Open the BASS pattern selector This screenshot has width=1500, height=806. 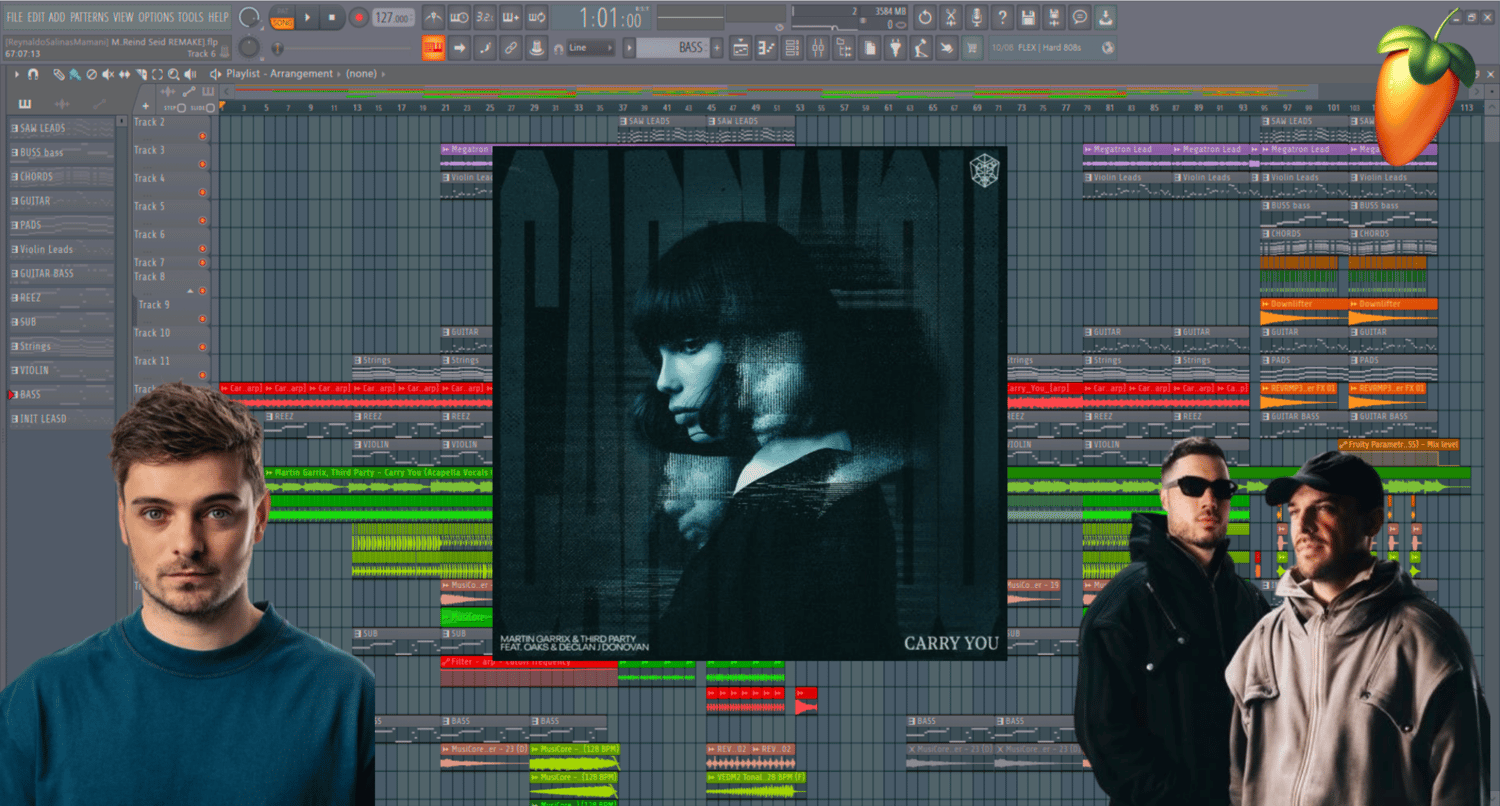click(673, 47)
